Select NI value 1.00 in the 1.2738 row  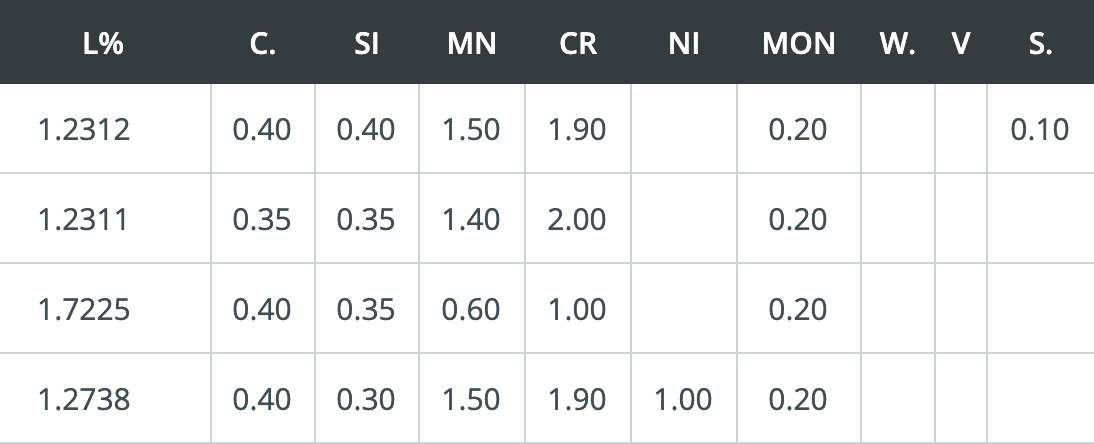click(683, 400)
